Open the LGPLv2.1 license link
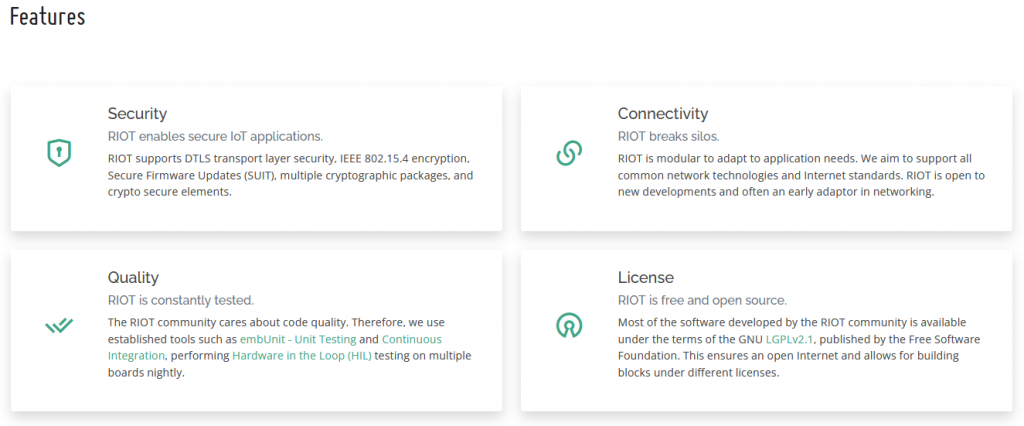 pyautogui.click(x=791, y=339)
